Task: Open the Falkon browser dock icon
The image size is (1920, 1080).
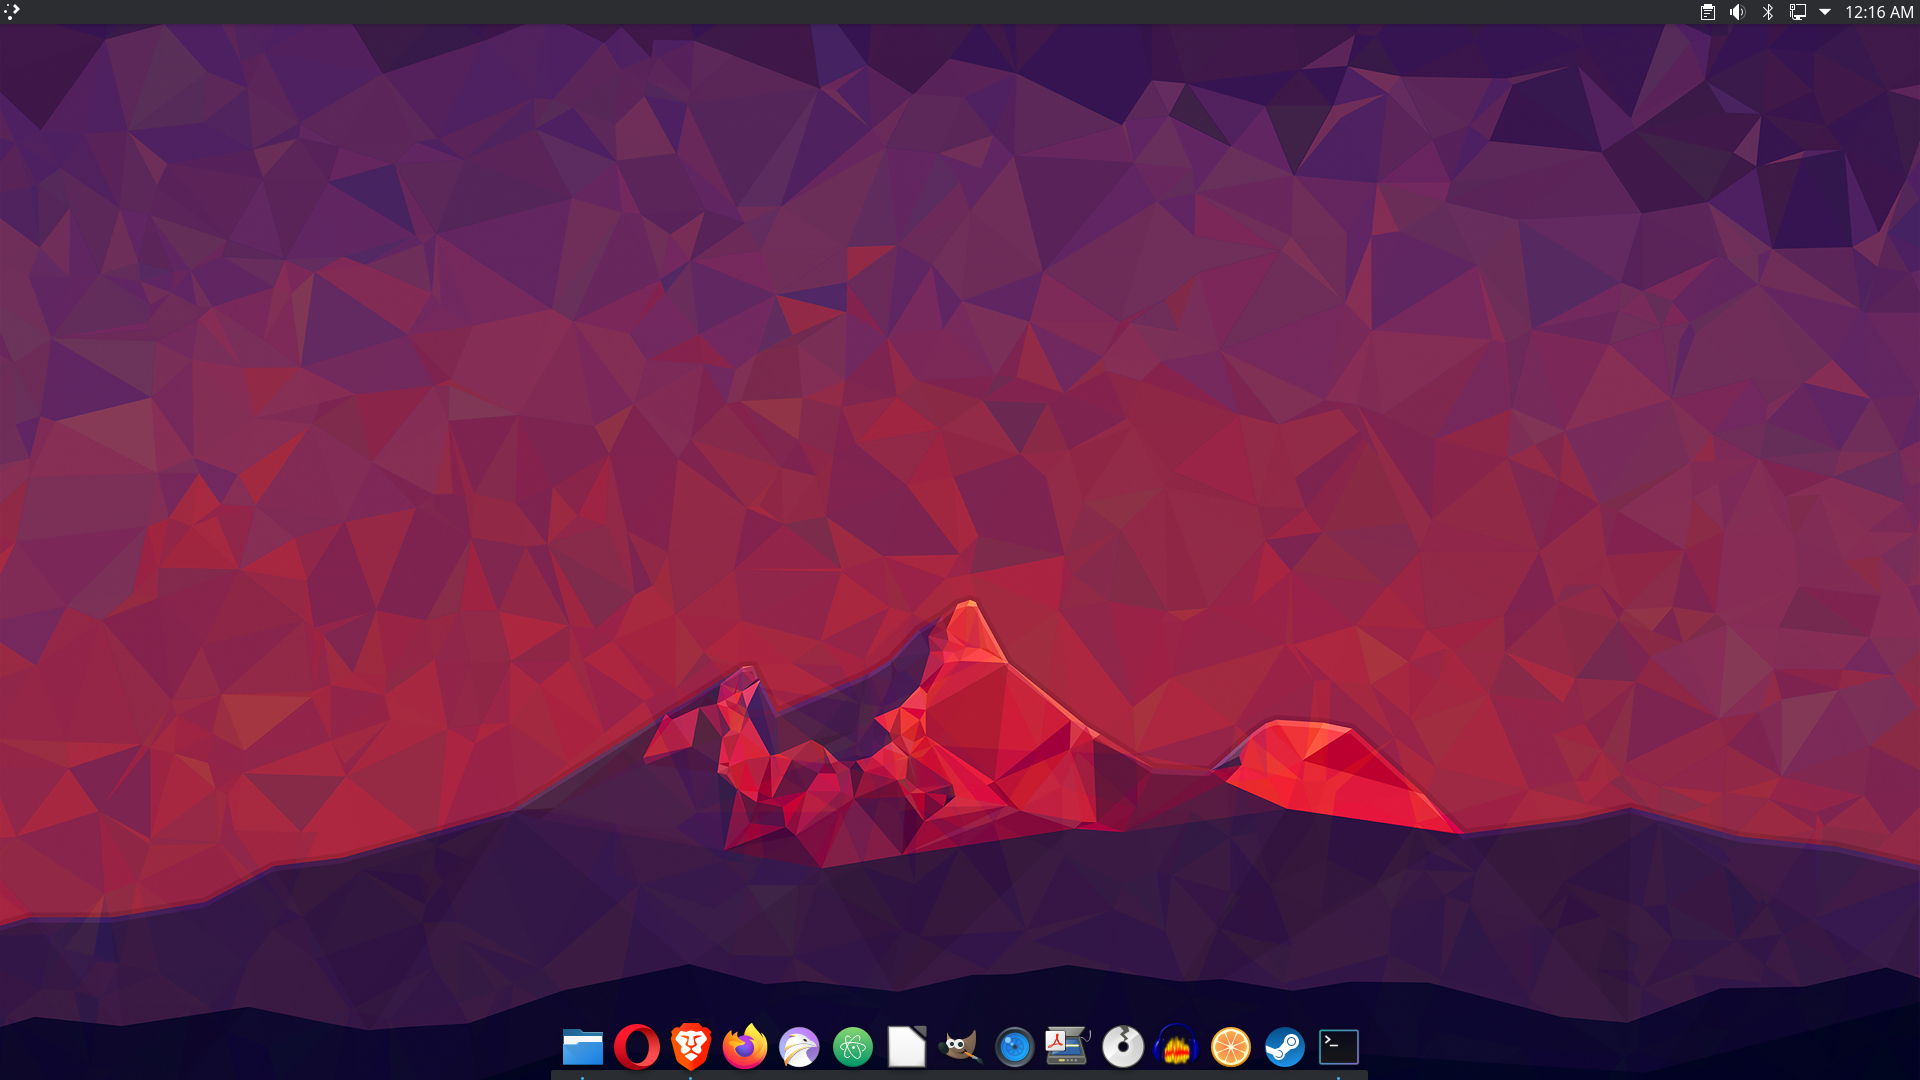Action: tap(799, 1047)
